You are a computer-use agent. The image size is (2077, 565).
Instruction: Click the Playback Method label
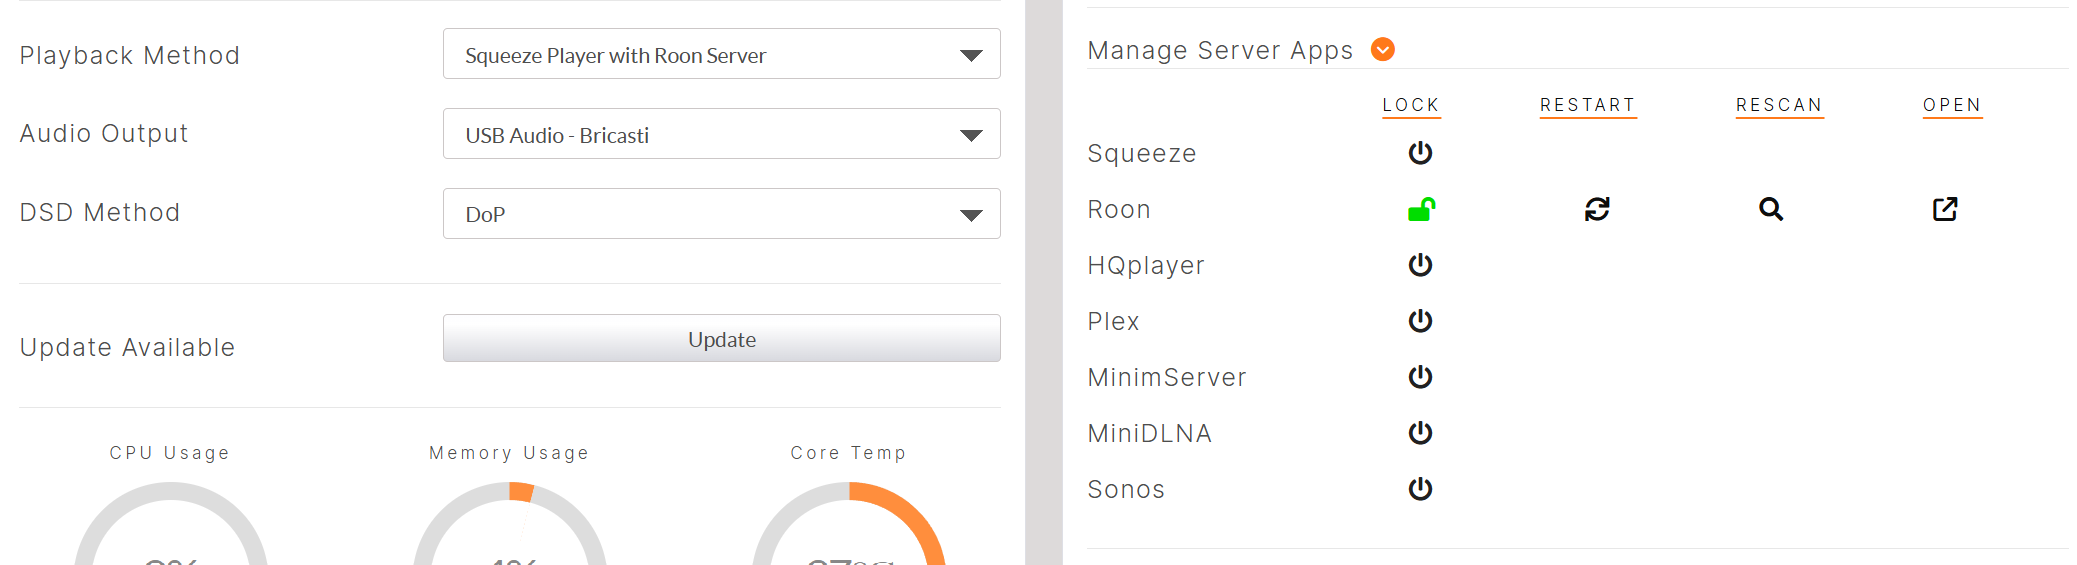click(x=130, y=56)
